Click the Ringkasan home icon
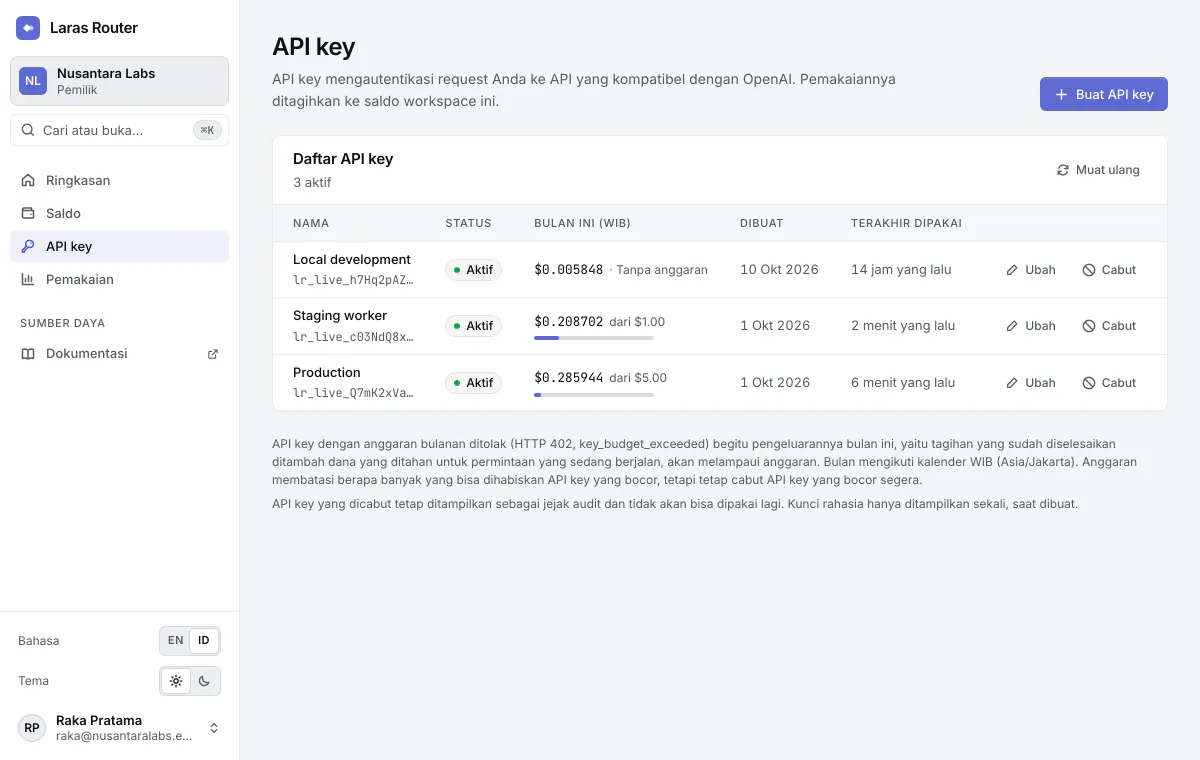 click(28, 181)
